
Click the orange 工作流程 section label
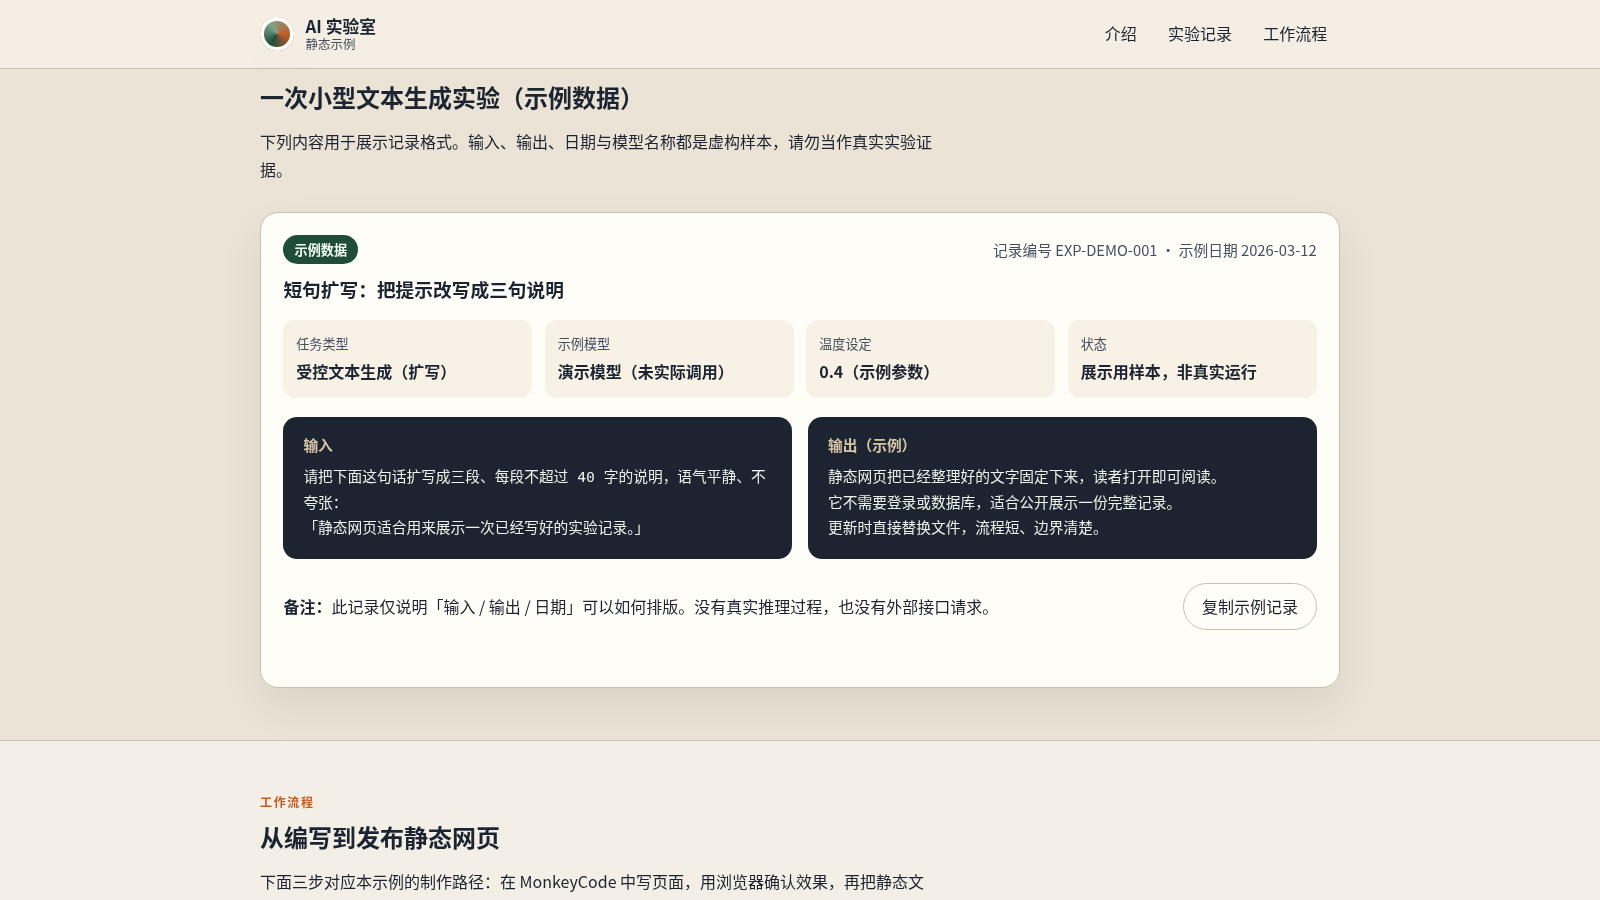point(287,802)
